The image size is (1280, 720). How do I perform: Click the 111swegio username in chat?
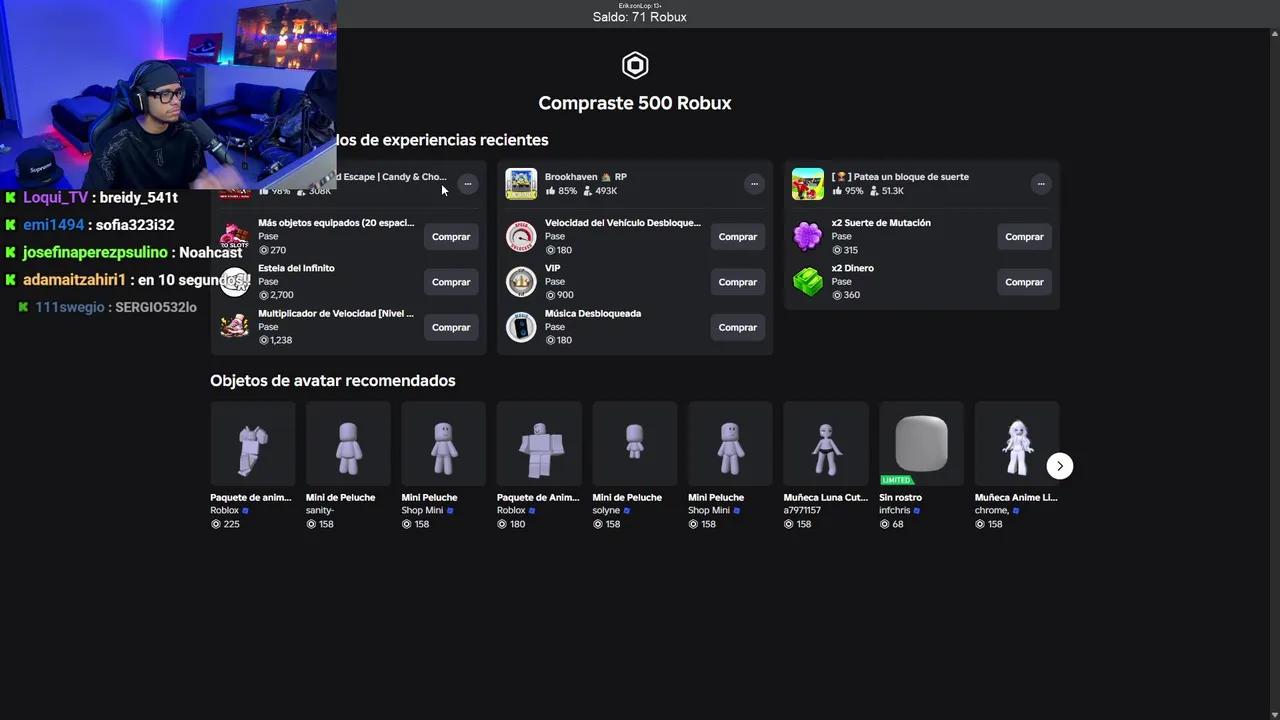coord(70,307)
